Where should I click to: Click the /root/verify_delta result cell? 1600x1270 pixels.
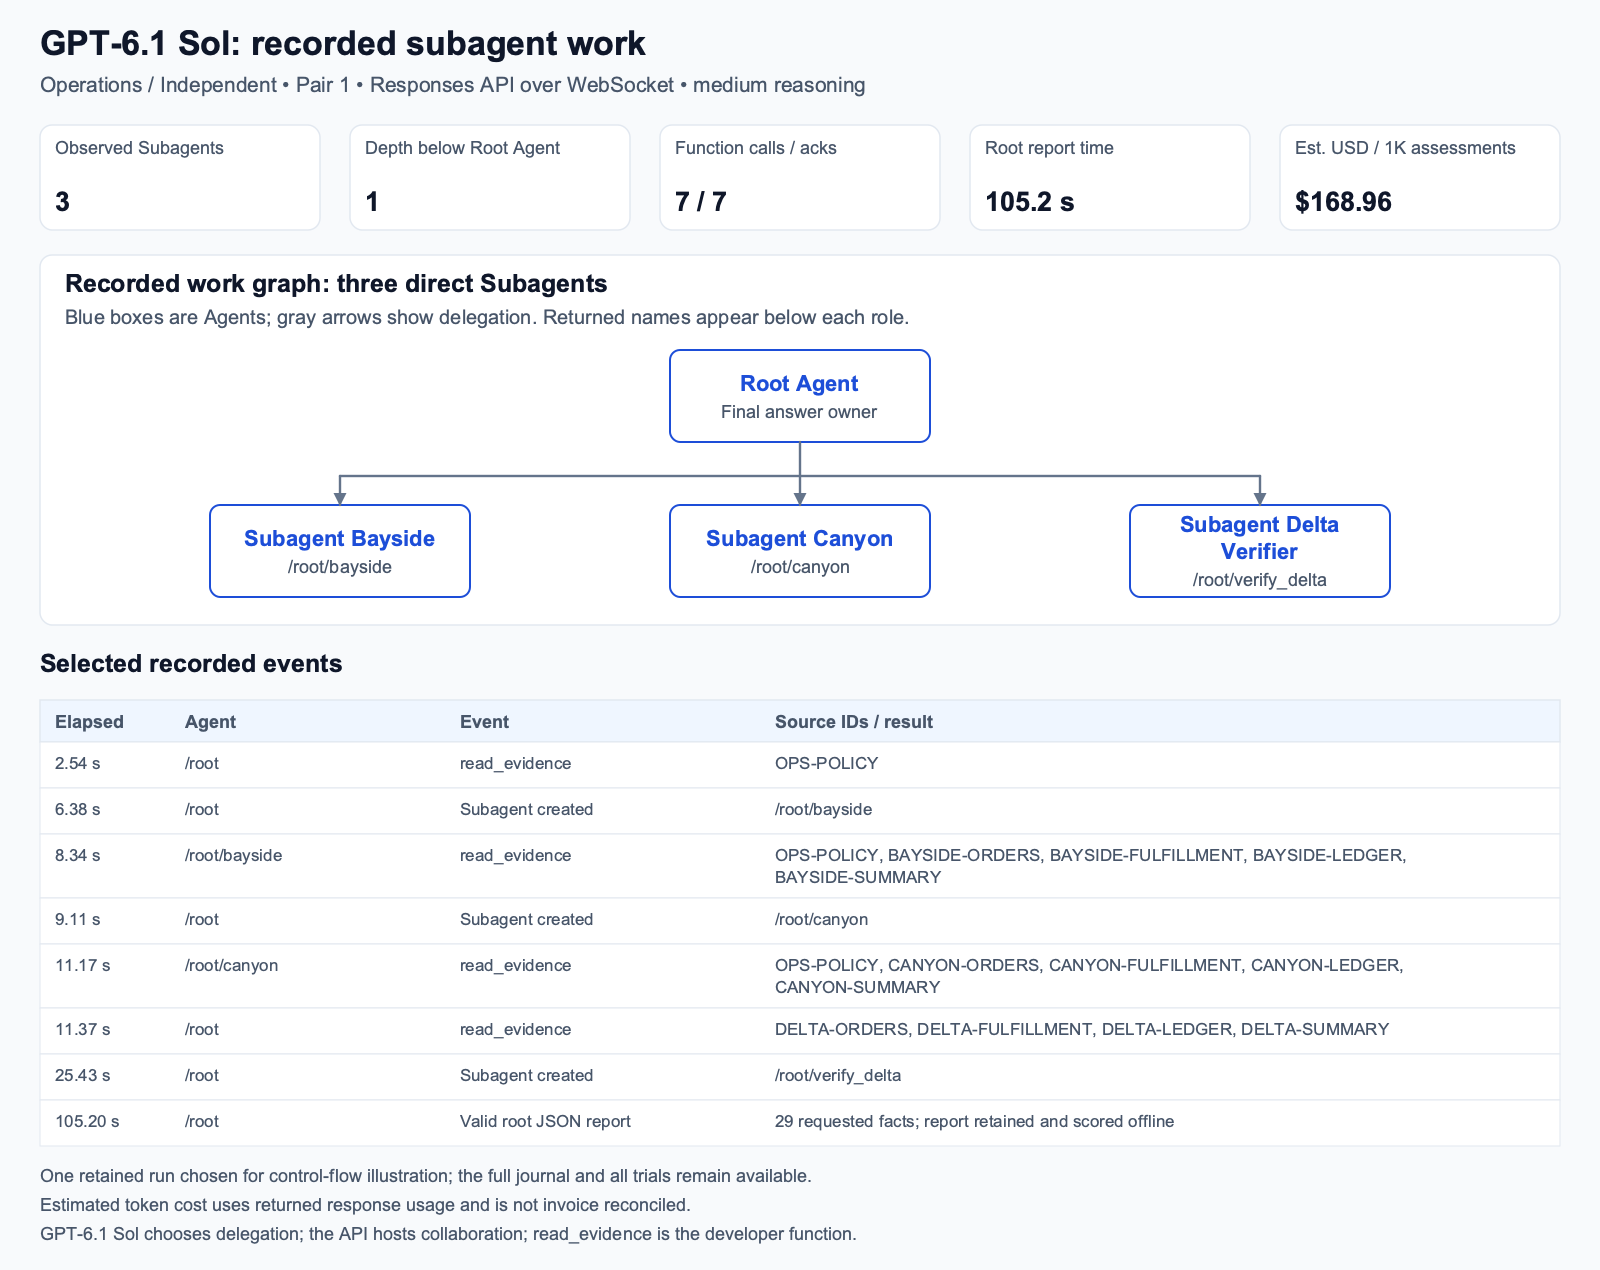pyautogui.click(x=838, y=1076)
